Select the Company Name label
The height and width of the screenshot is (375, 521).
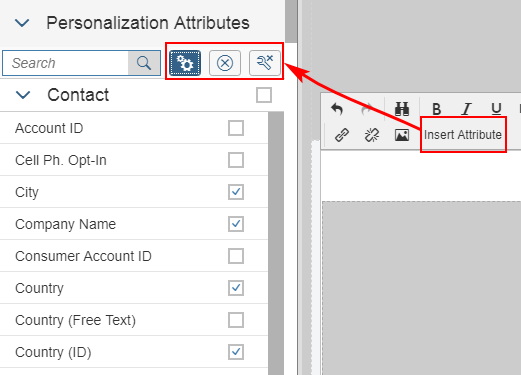pyautogui.click(x=66, y=224)
